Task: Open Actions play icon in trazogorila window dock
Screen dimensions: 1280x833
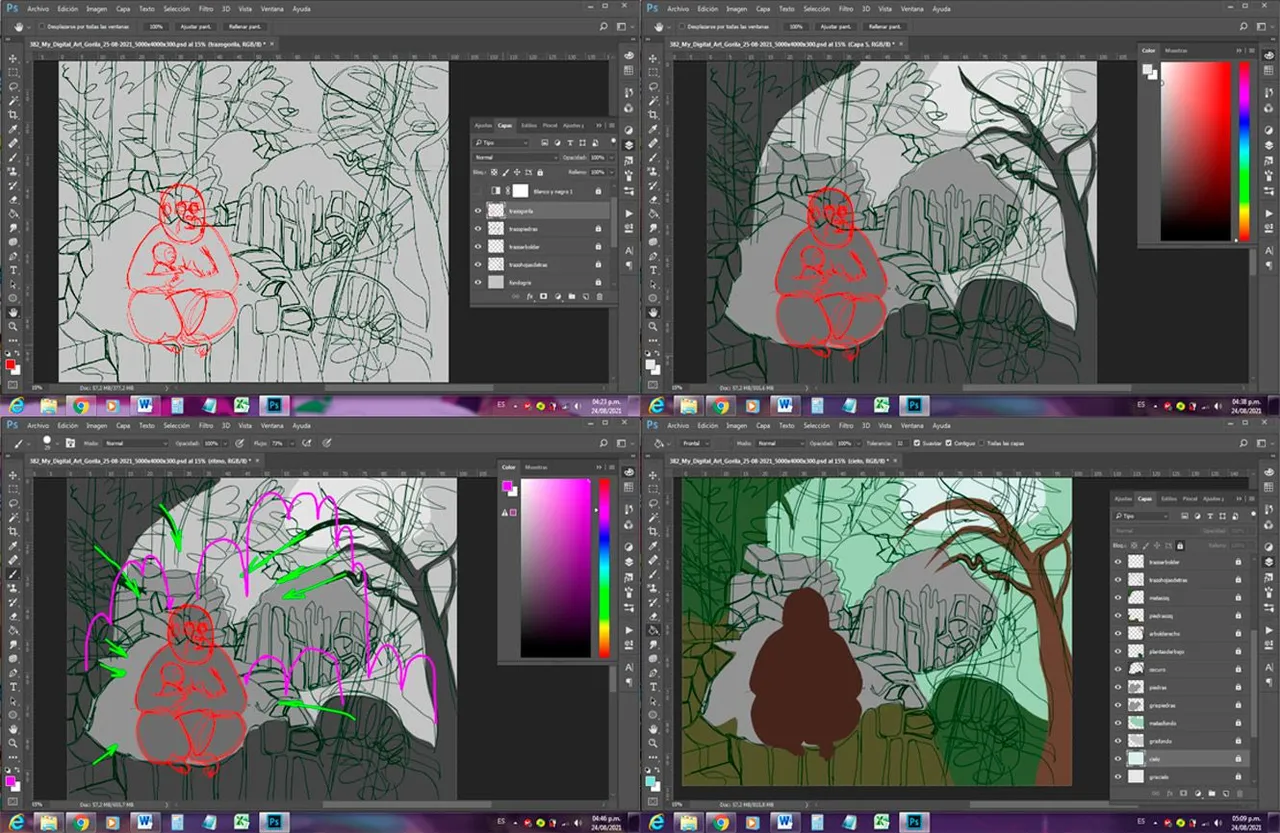Action: (x=629, y=213)
